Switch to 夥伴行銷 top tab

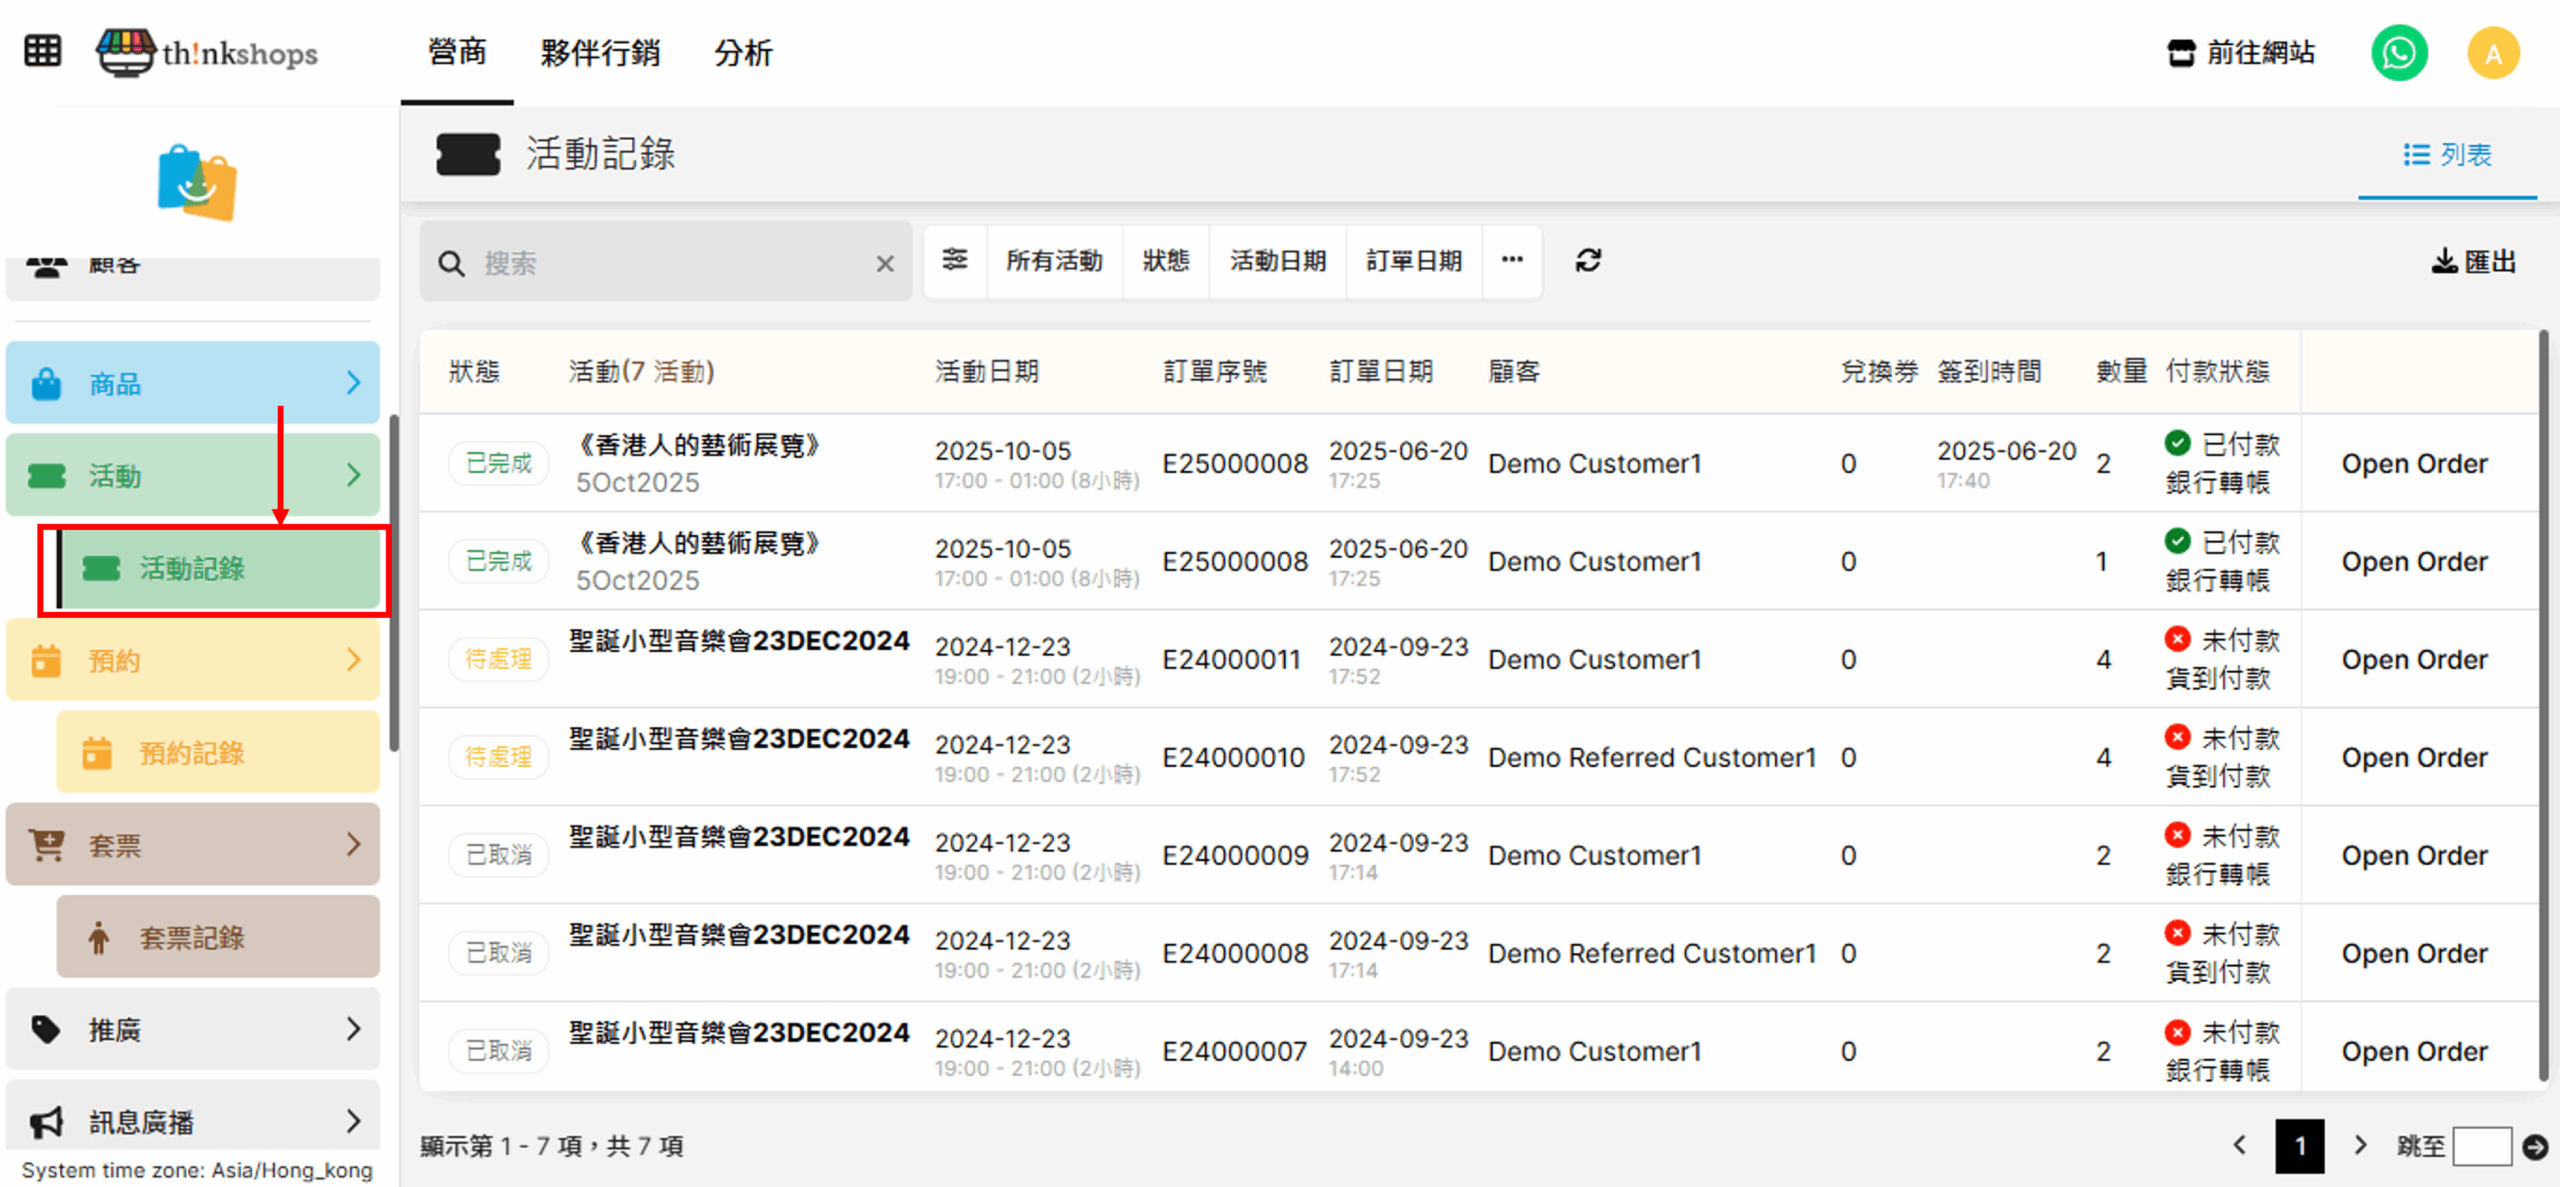pyautogui.click(x=600, y=53)
